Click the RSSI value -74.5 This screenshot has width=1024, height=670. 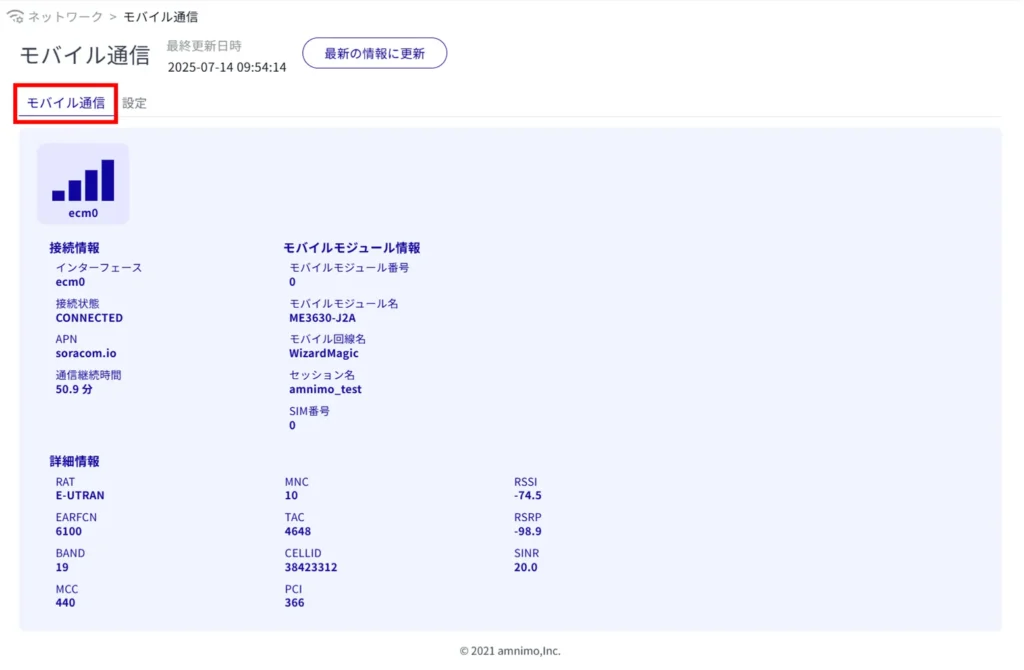(x=528, y=495)
